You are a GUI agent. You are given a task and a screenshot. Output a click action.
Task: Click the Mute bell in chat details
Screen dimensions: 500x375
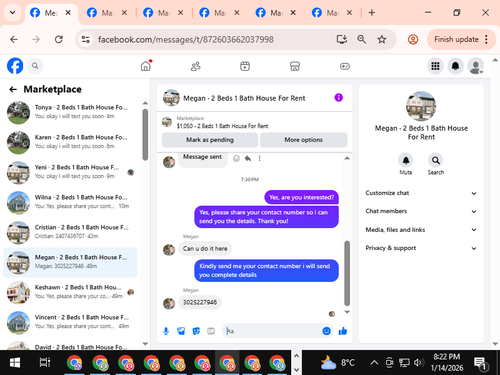(x=406, y=160)
